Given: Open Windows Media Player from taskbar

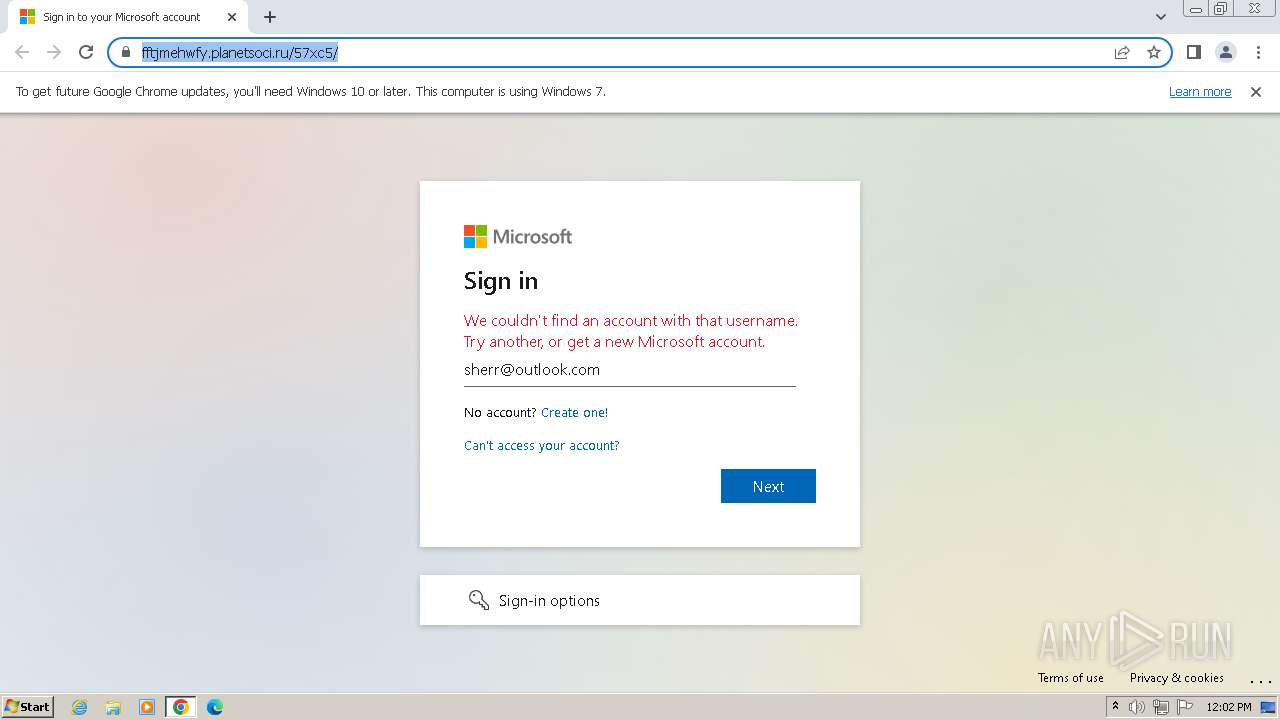Looking at the screenshot, I should point(147,707).
